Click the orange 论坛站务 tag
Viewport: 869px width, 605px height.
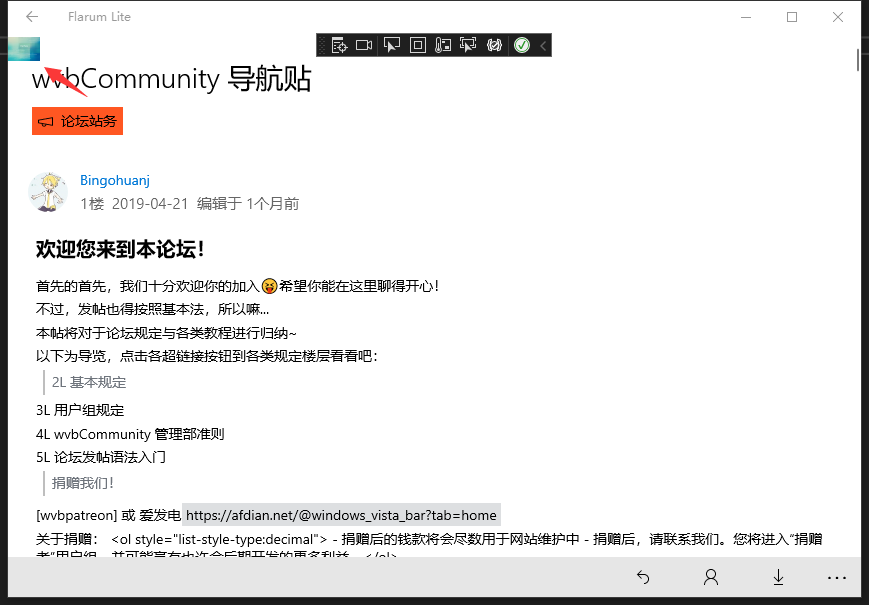click(78, 121)
